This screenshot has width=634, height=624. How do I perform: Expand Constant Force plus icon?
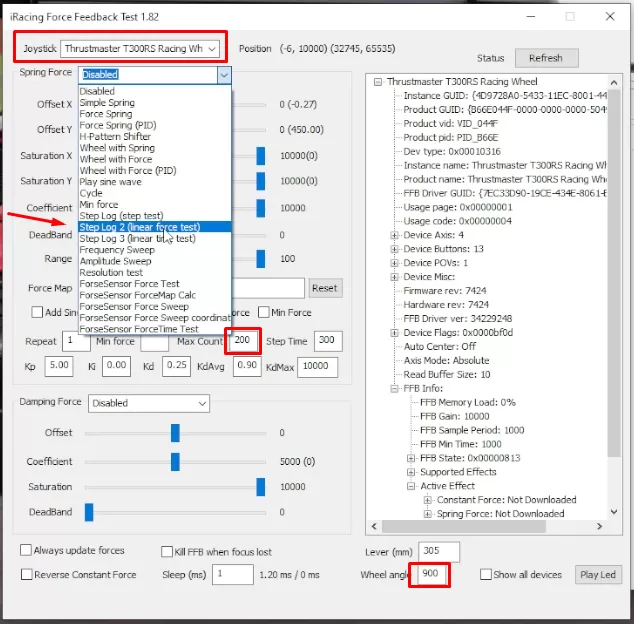coord(427,500)
